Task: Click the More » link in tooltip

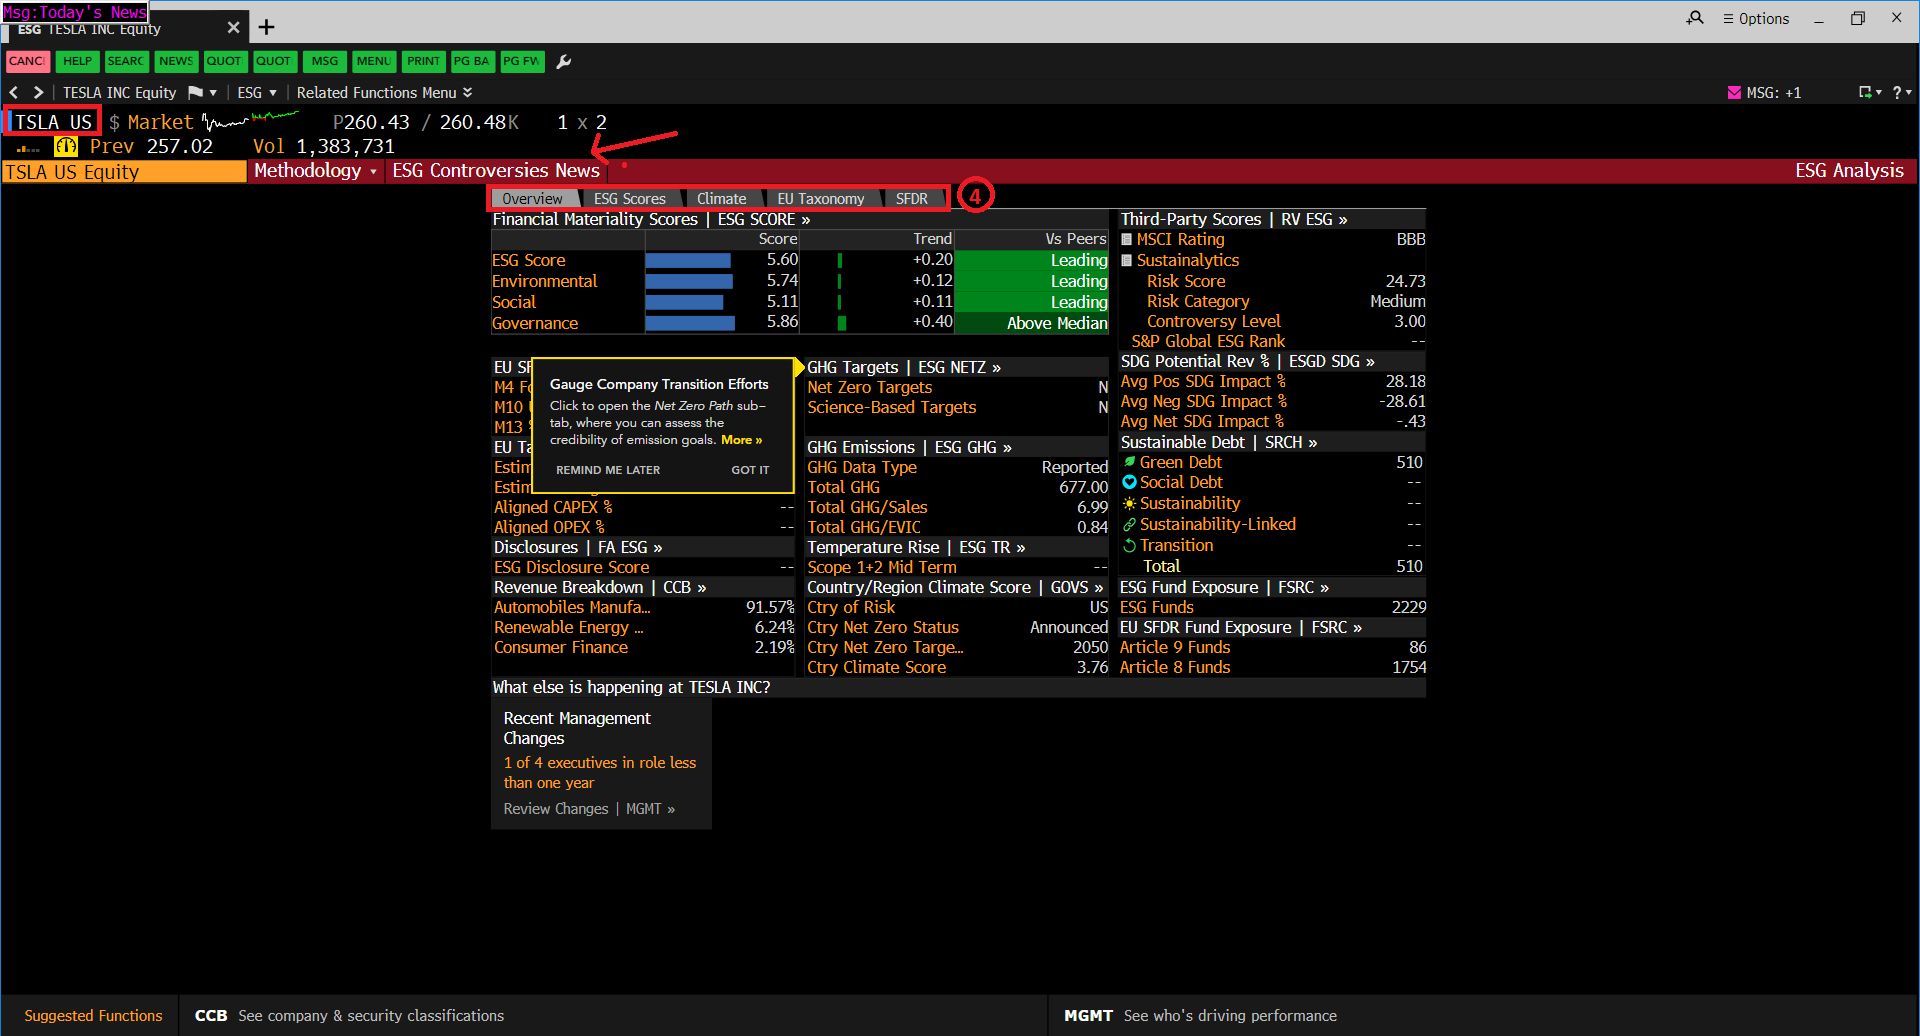Action: (741, 440)
